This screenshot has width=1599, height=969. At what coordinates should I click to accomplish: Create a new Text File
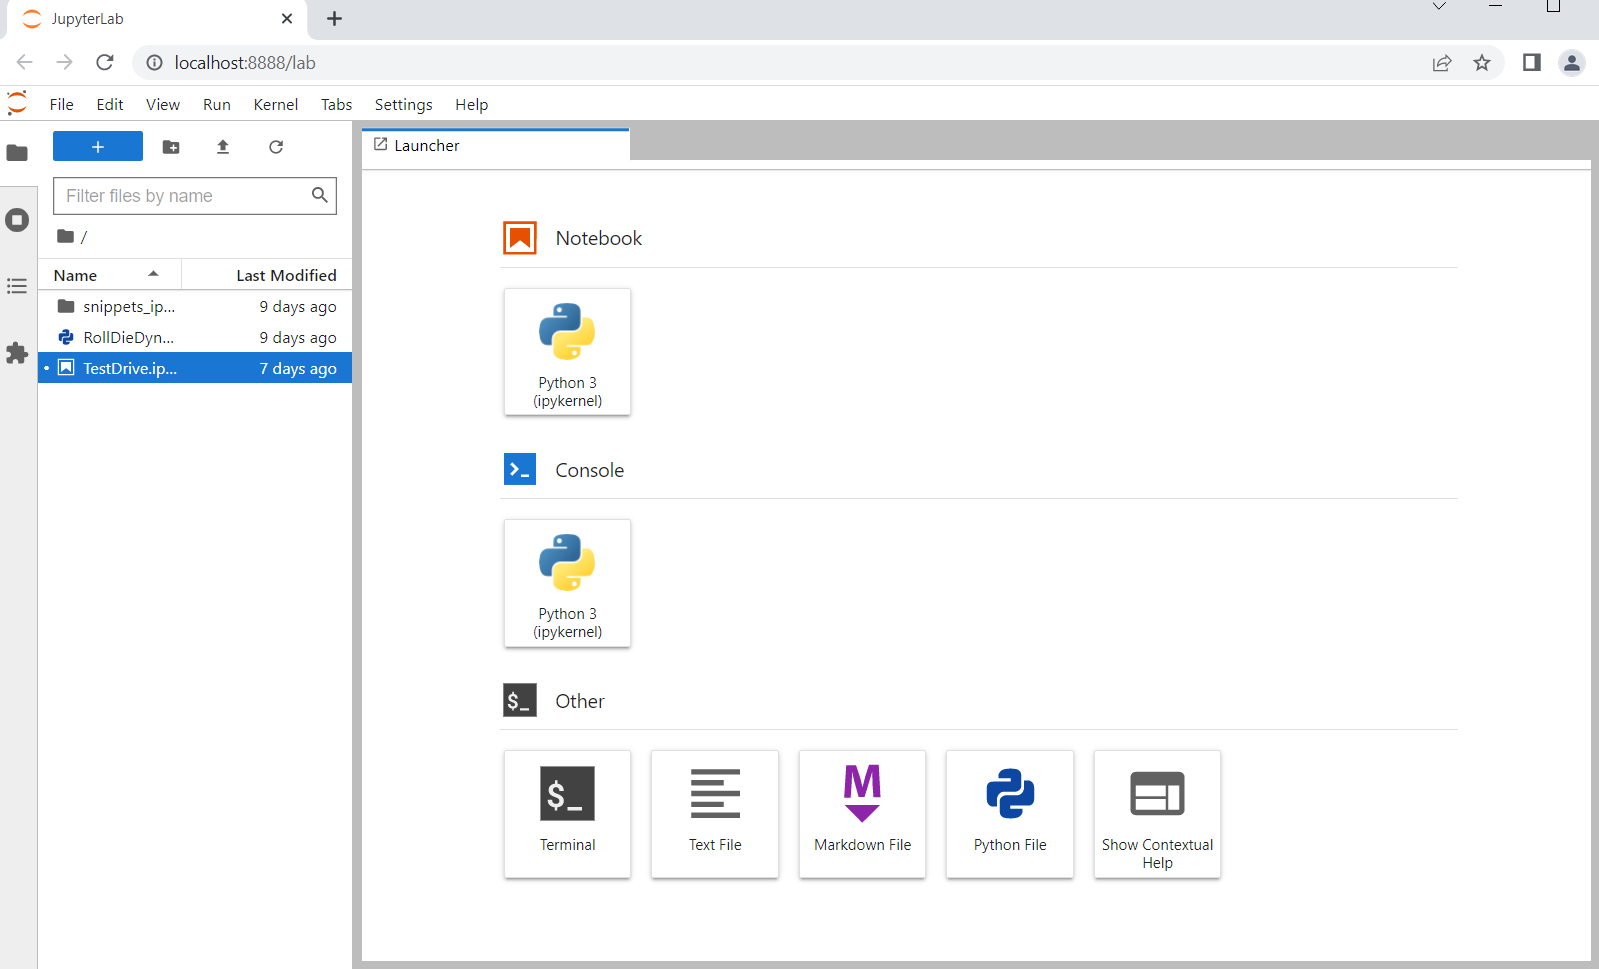click(715, 814)
